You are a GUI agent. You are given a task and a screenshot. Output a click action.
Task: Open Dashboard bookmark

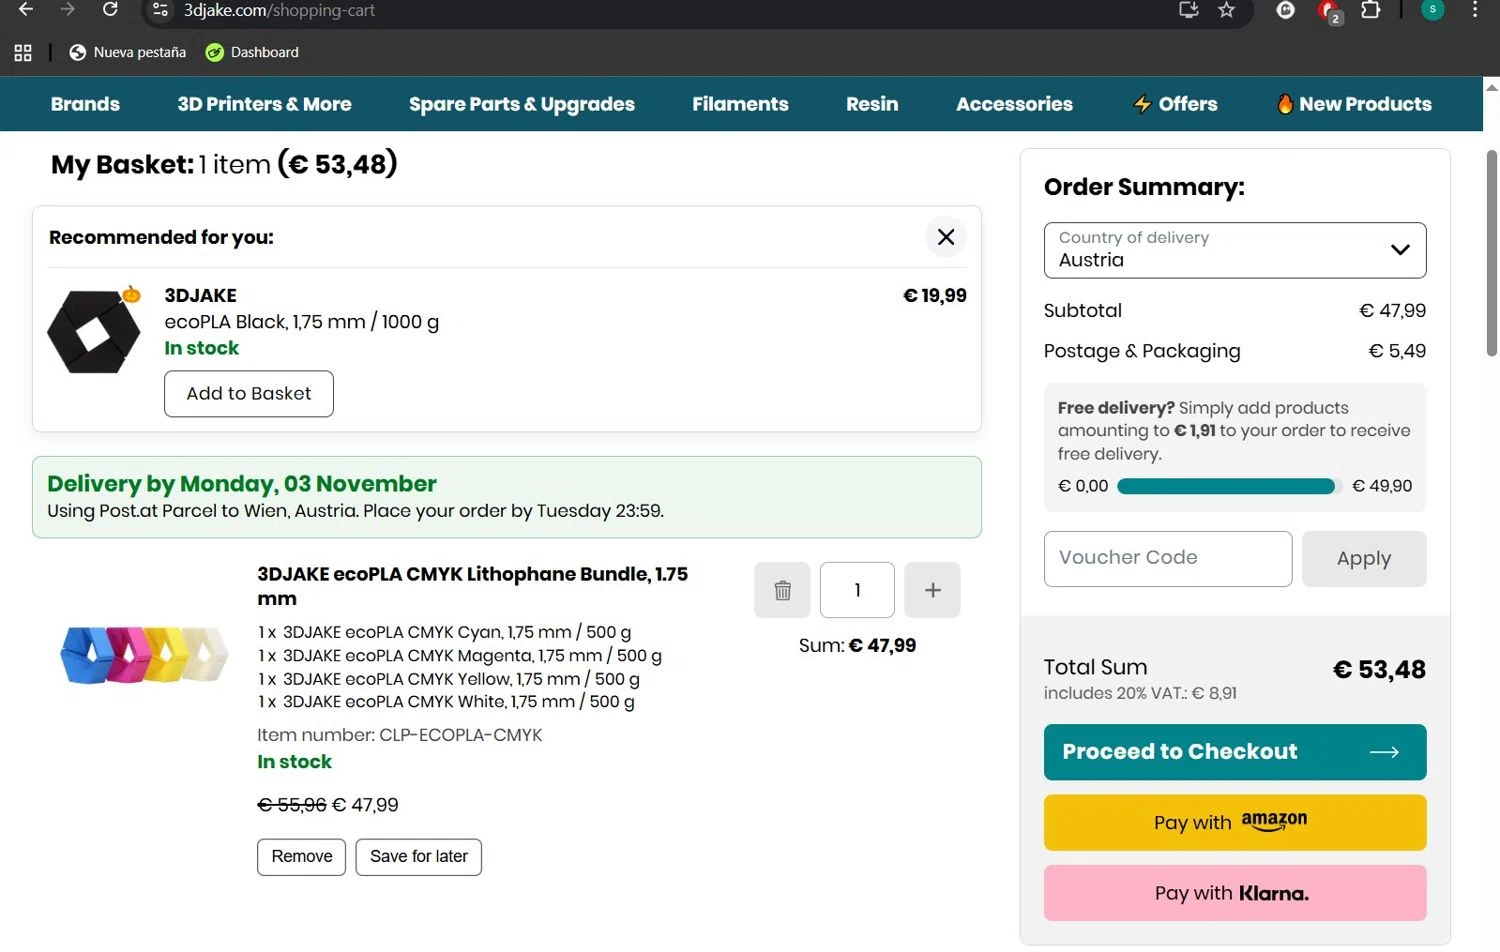pyautogui.click(x=252, y=53)
